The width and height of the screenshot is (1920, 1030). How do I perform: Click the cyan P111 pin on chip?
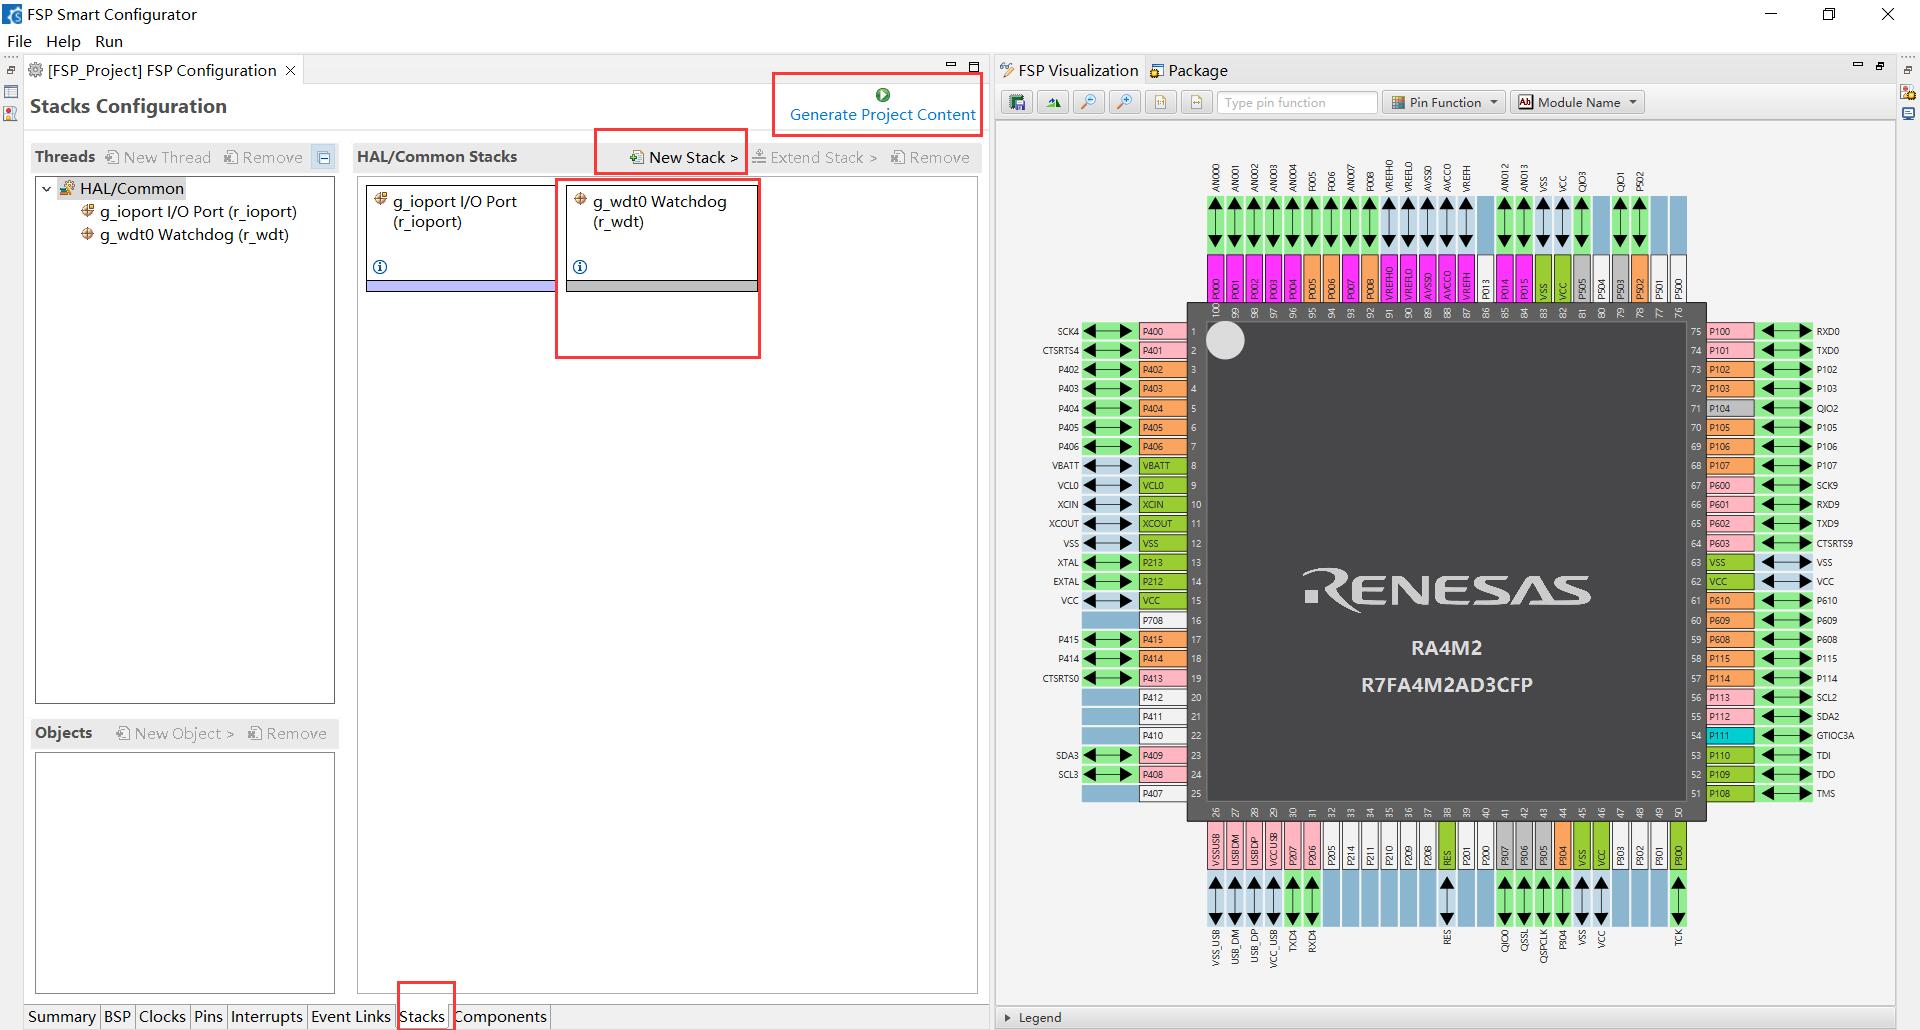click(x=1730, y=735)
